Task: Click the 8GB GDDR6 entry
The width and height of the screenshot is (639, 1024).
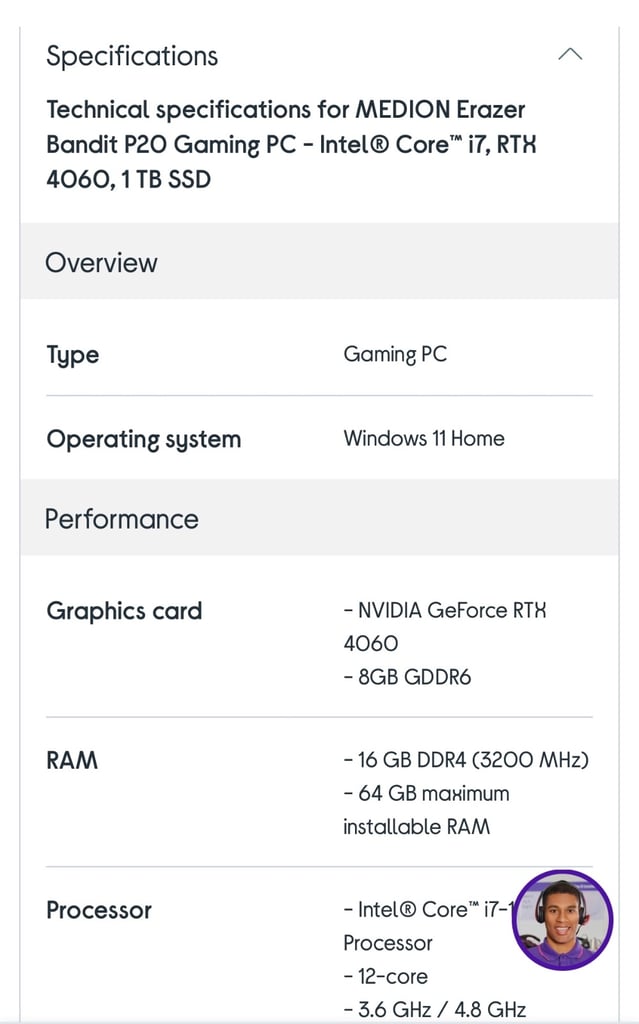Action: [x=407, y=677]
